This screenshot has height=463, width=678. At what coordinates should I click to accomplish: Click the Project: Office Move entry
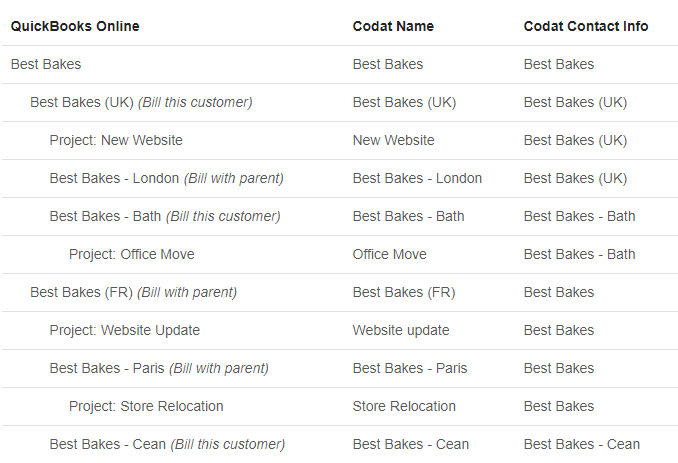[x=131, y=254]
